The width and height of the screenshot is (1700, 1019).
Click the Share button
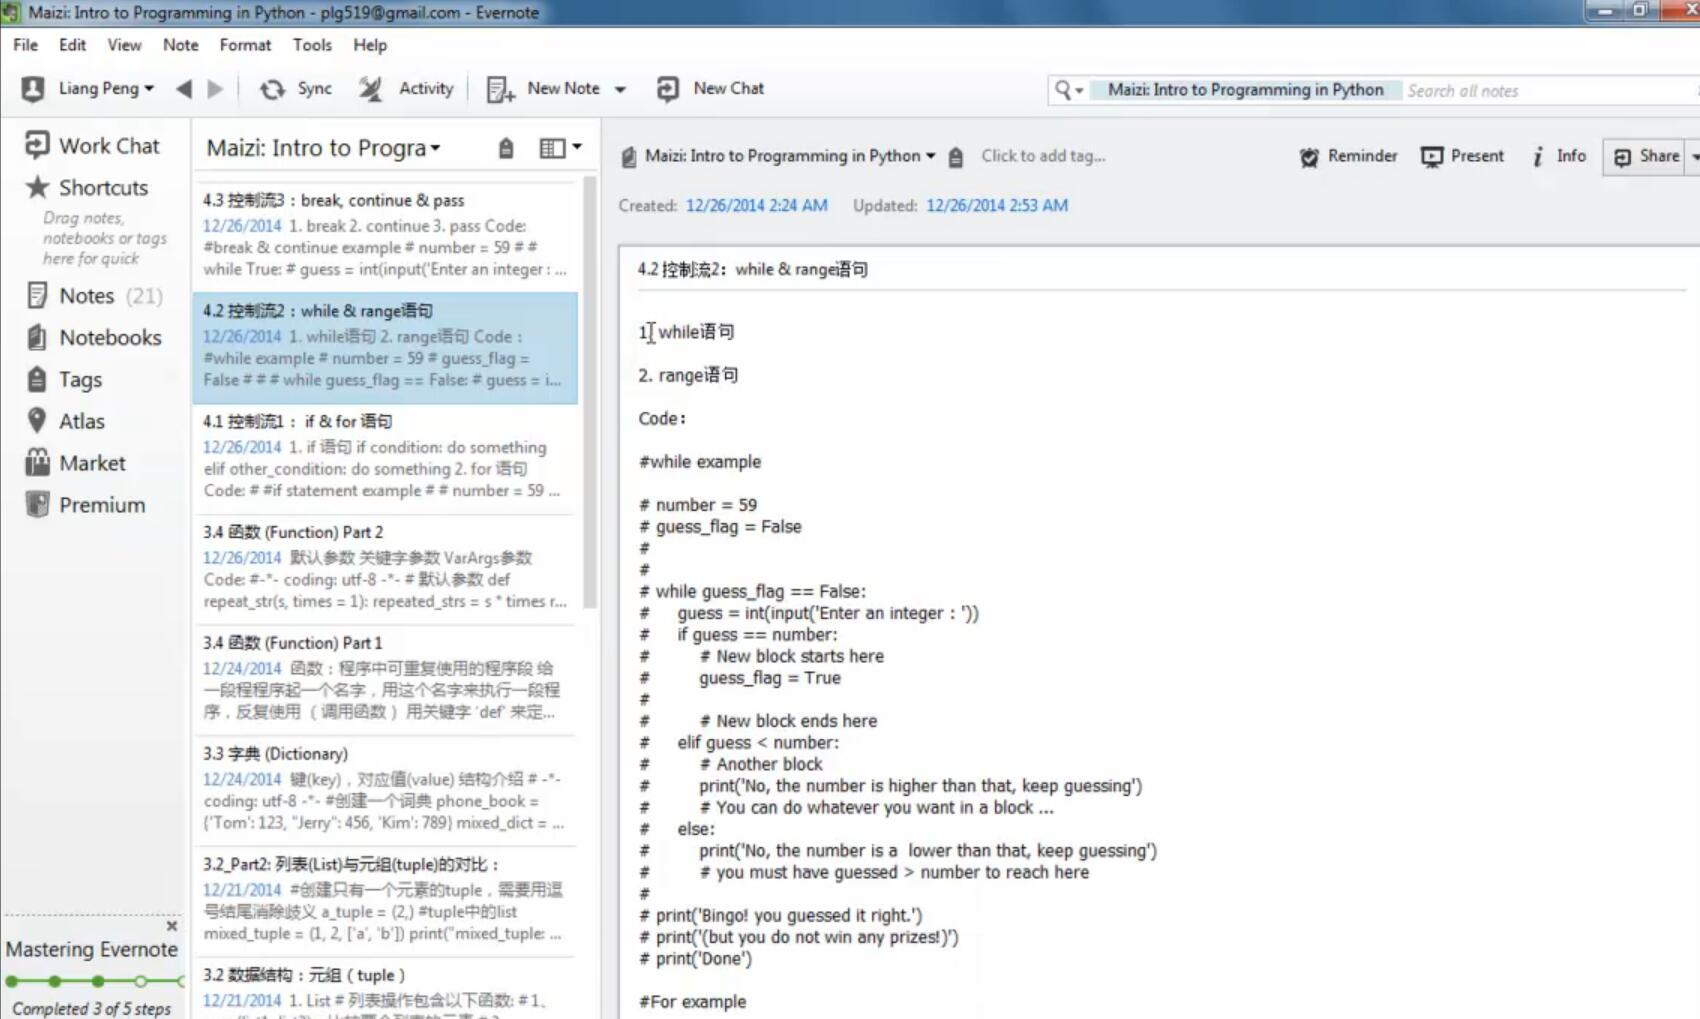click(1645, 157)
